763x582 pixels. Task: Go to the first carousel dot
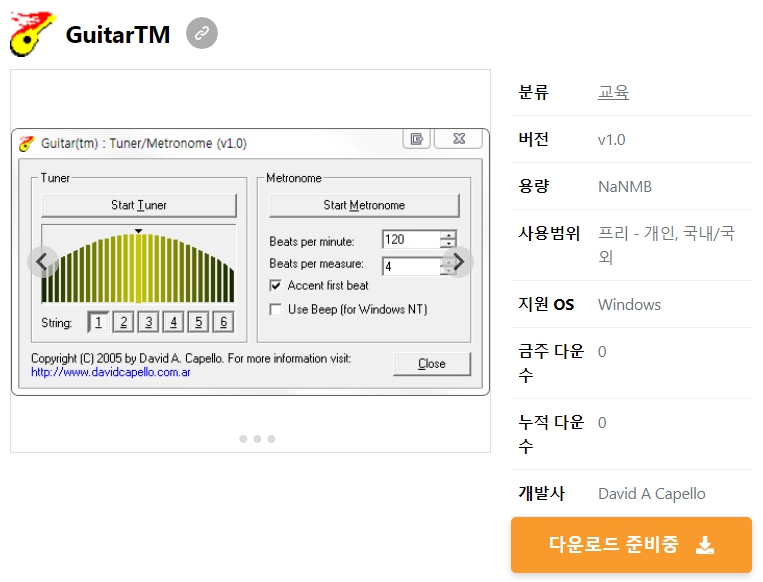[x=243, y=439]
